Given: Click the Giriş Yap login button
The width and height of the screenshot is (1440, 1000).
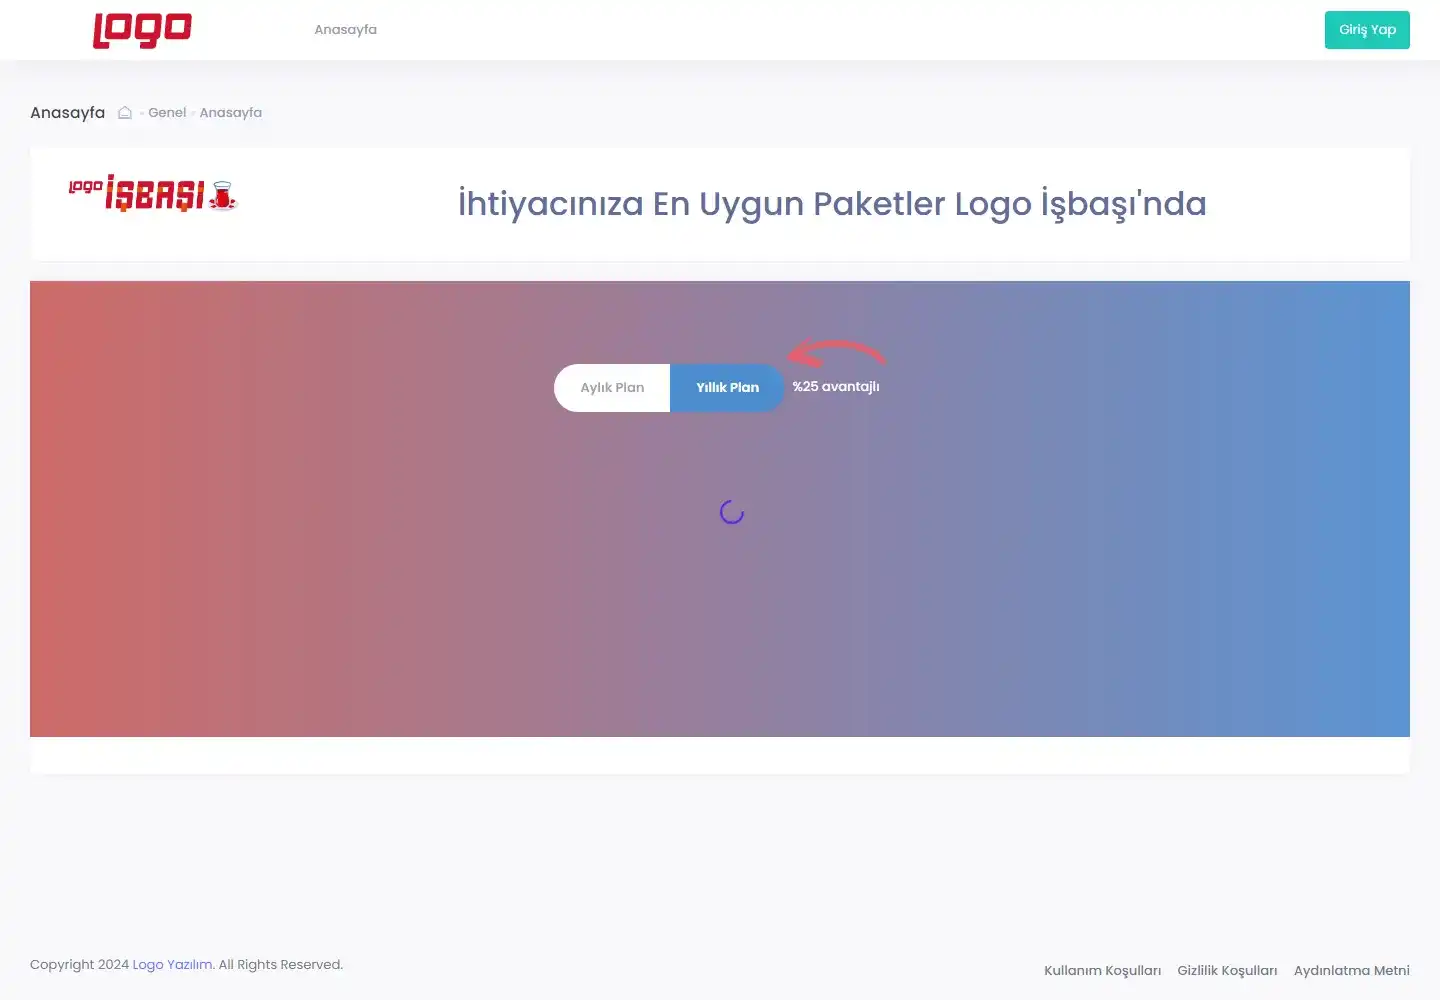Looking at the screenshot, I should 1367,30.
